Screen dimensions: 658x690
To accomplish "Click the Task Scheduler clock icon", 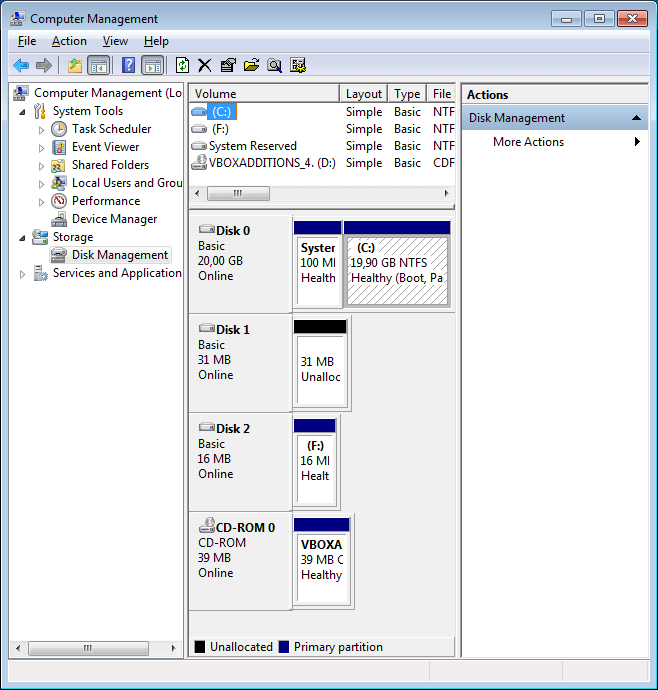I will [x=59, y=129].
